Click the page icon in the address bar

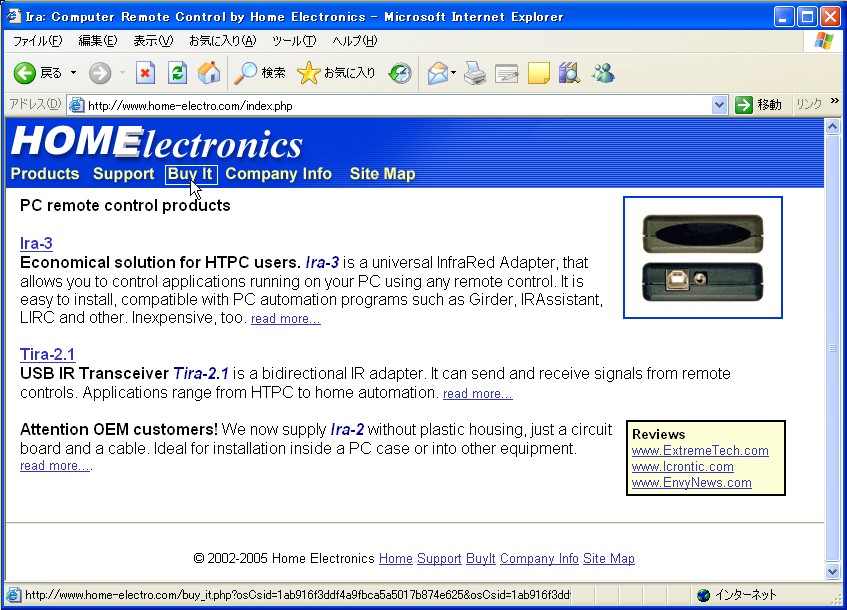coord(77,105)
